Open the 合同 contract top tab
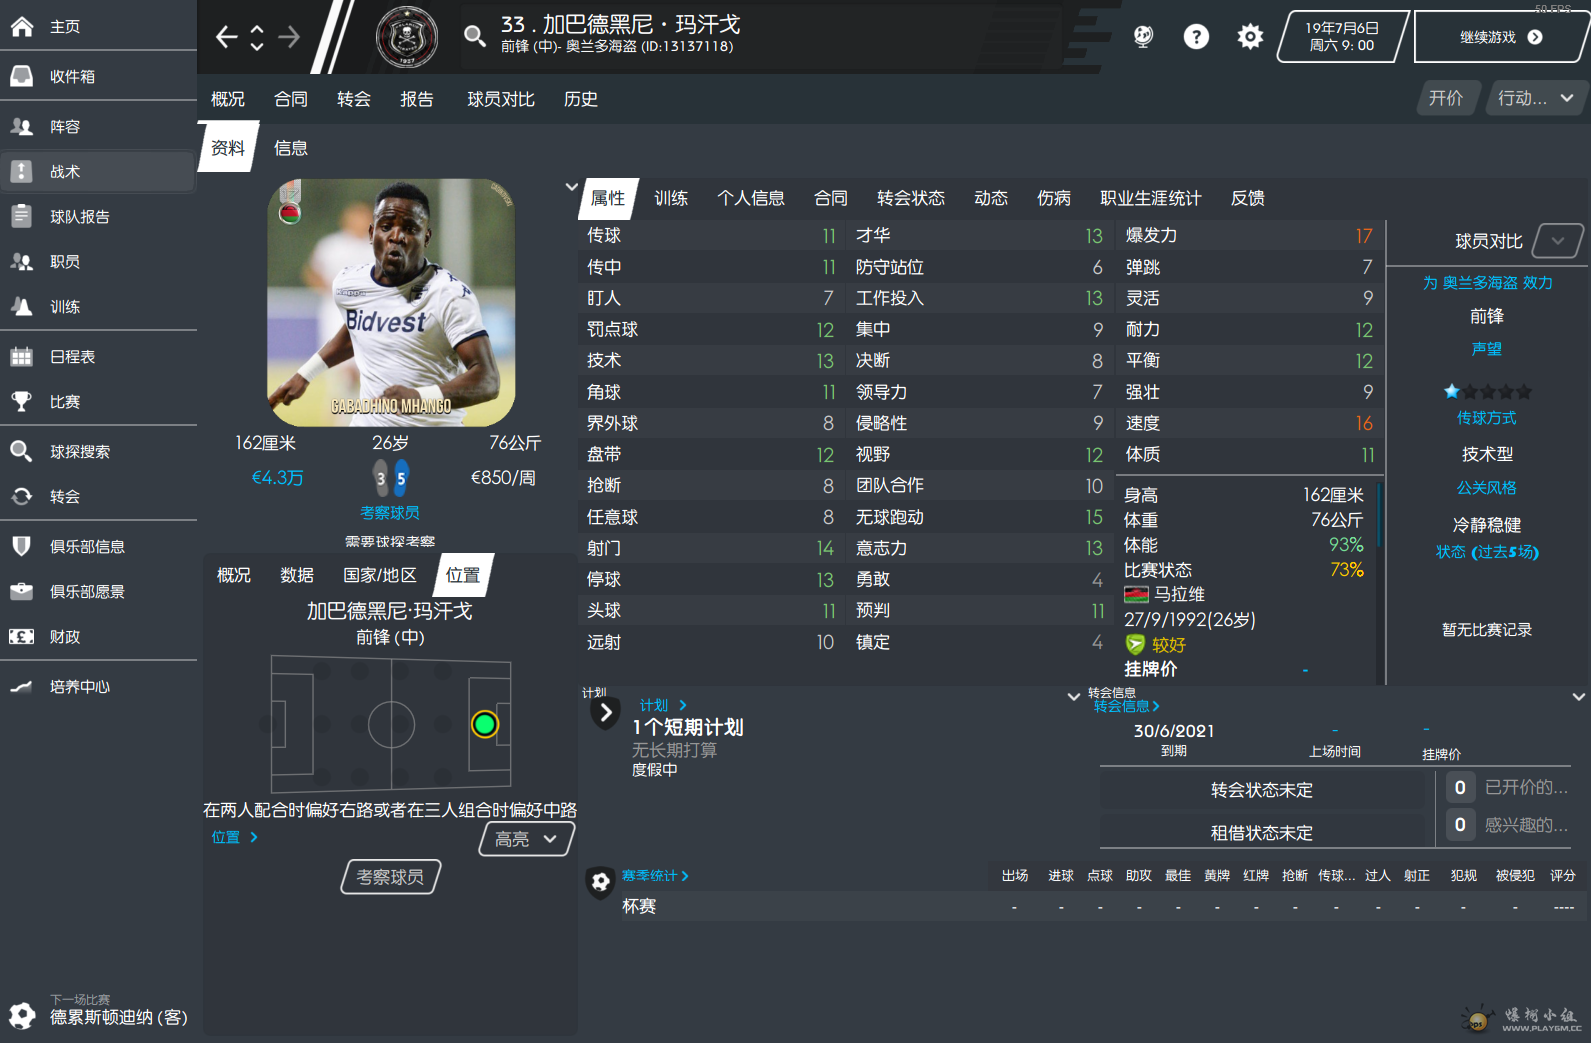The height and width of the screenshot is (1043, 1591). pos(291,99)
